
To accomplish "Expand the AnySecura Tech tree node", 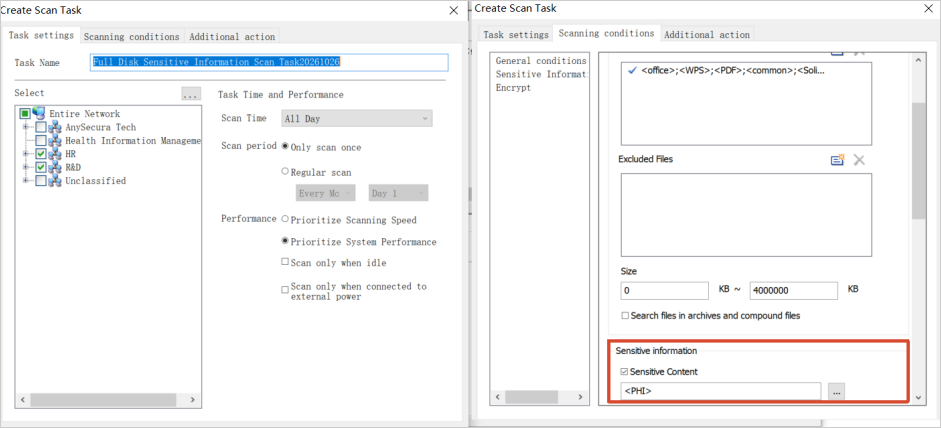I will click(25, 127).
